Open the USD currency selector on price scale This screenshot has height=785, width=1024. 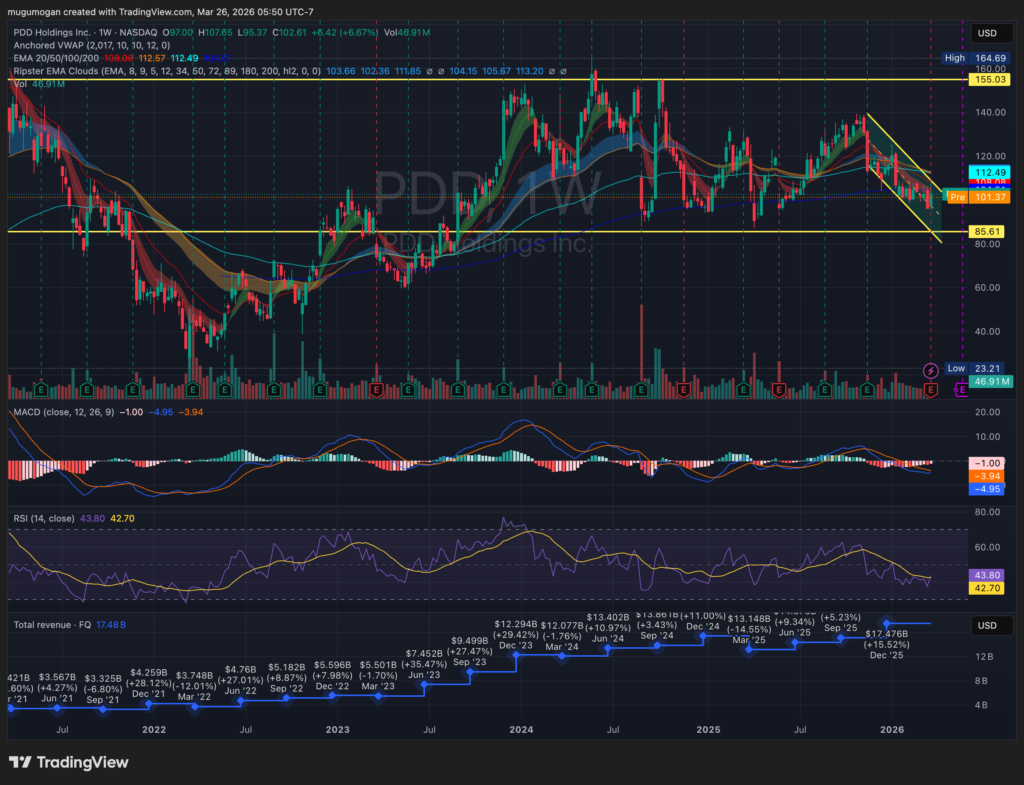(985, 32)
